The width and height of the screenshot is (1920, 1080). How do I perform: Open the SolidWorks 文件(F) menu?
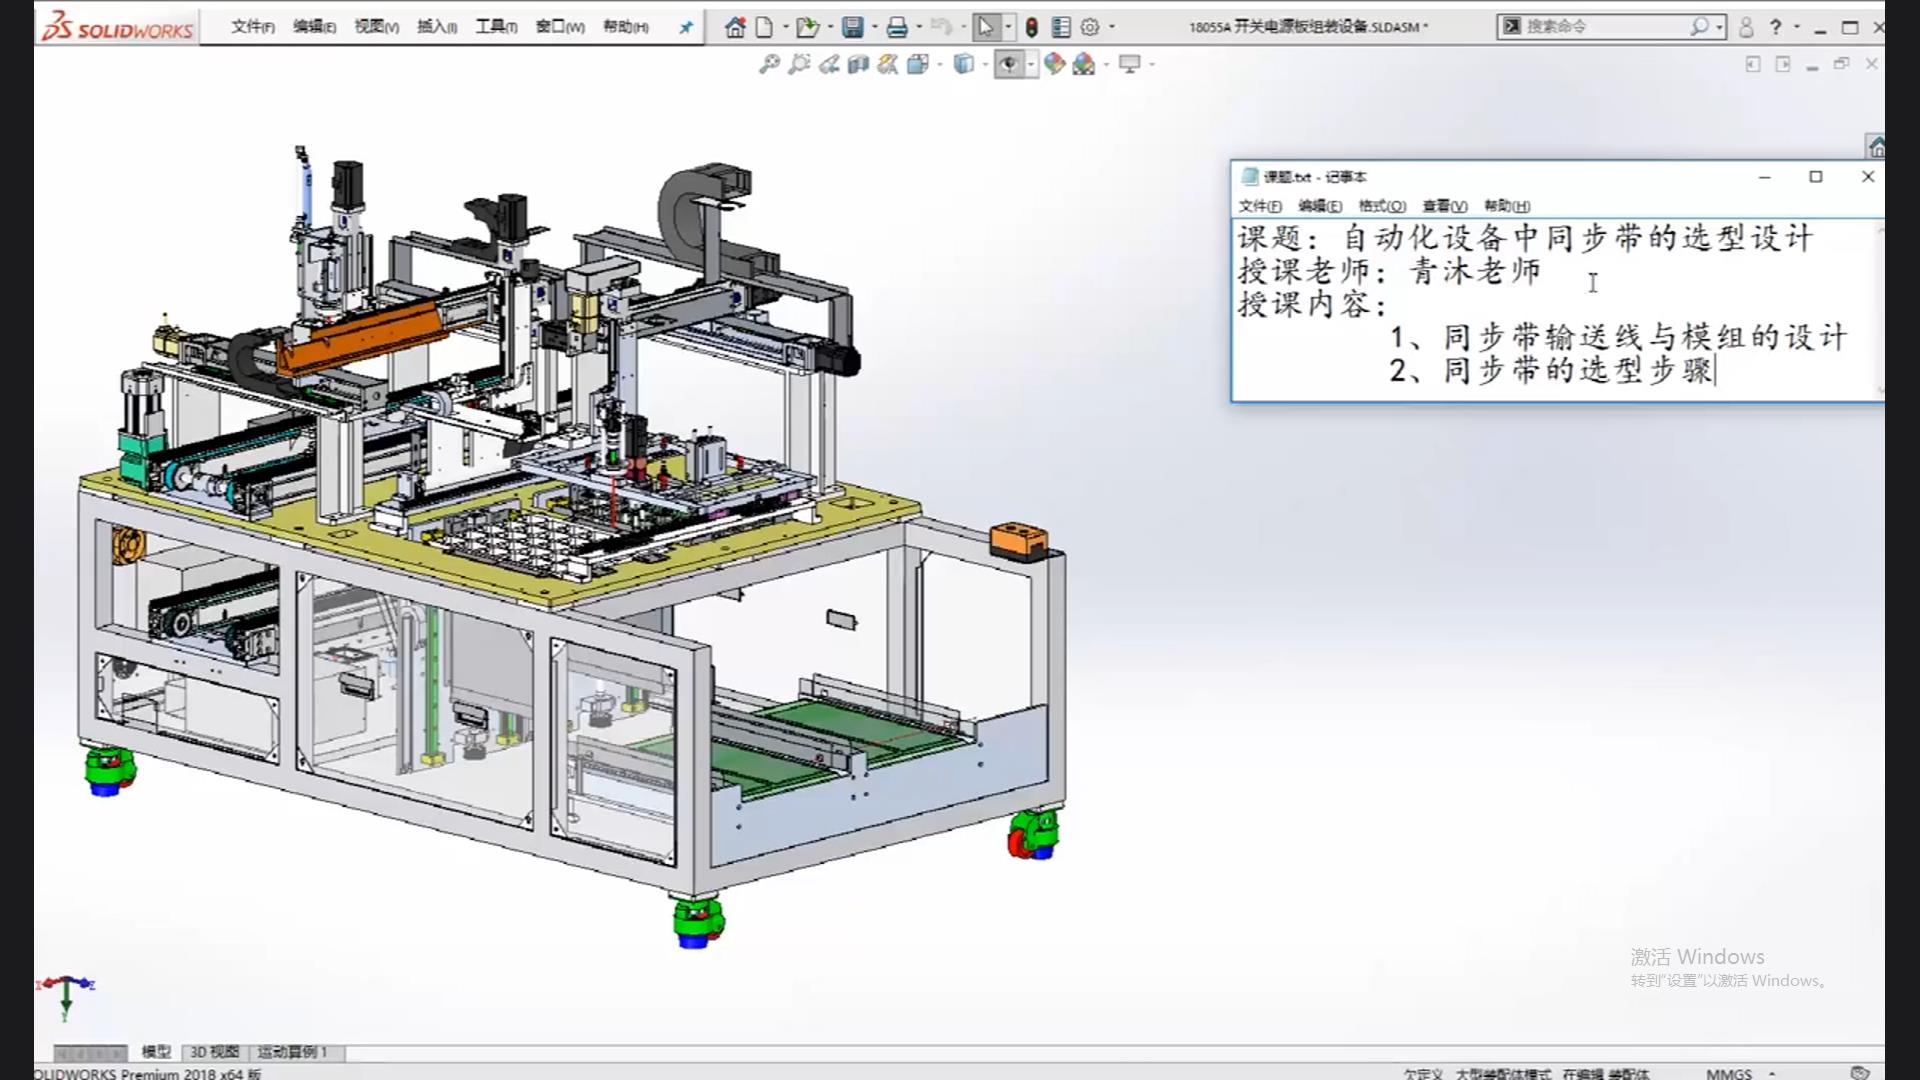253,27
